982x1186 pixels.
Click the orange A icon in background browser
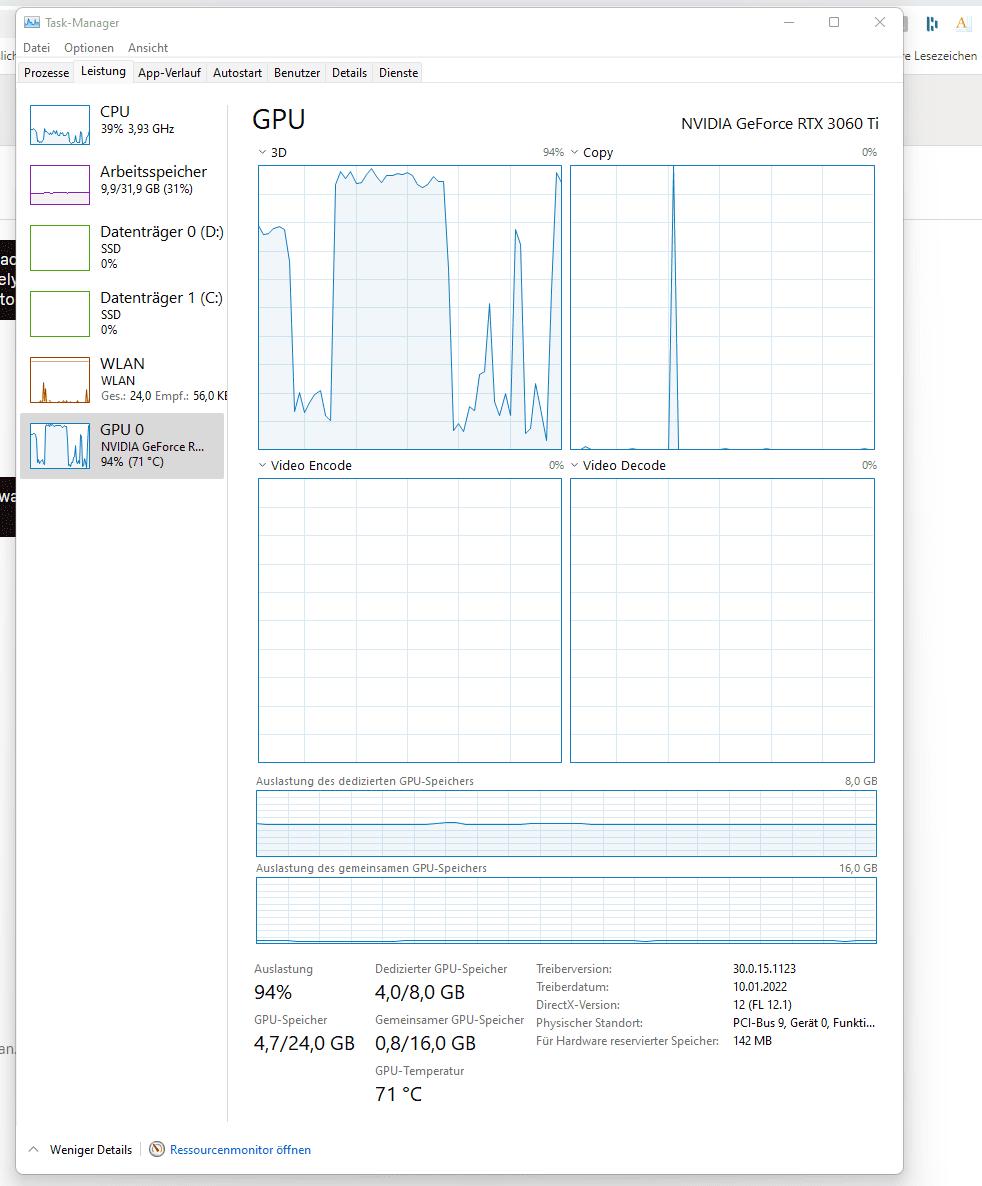pos(962,23)
